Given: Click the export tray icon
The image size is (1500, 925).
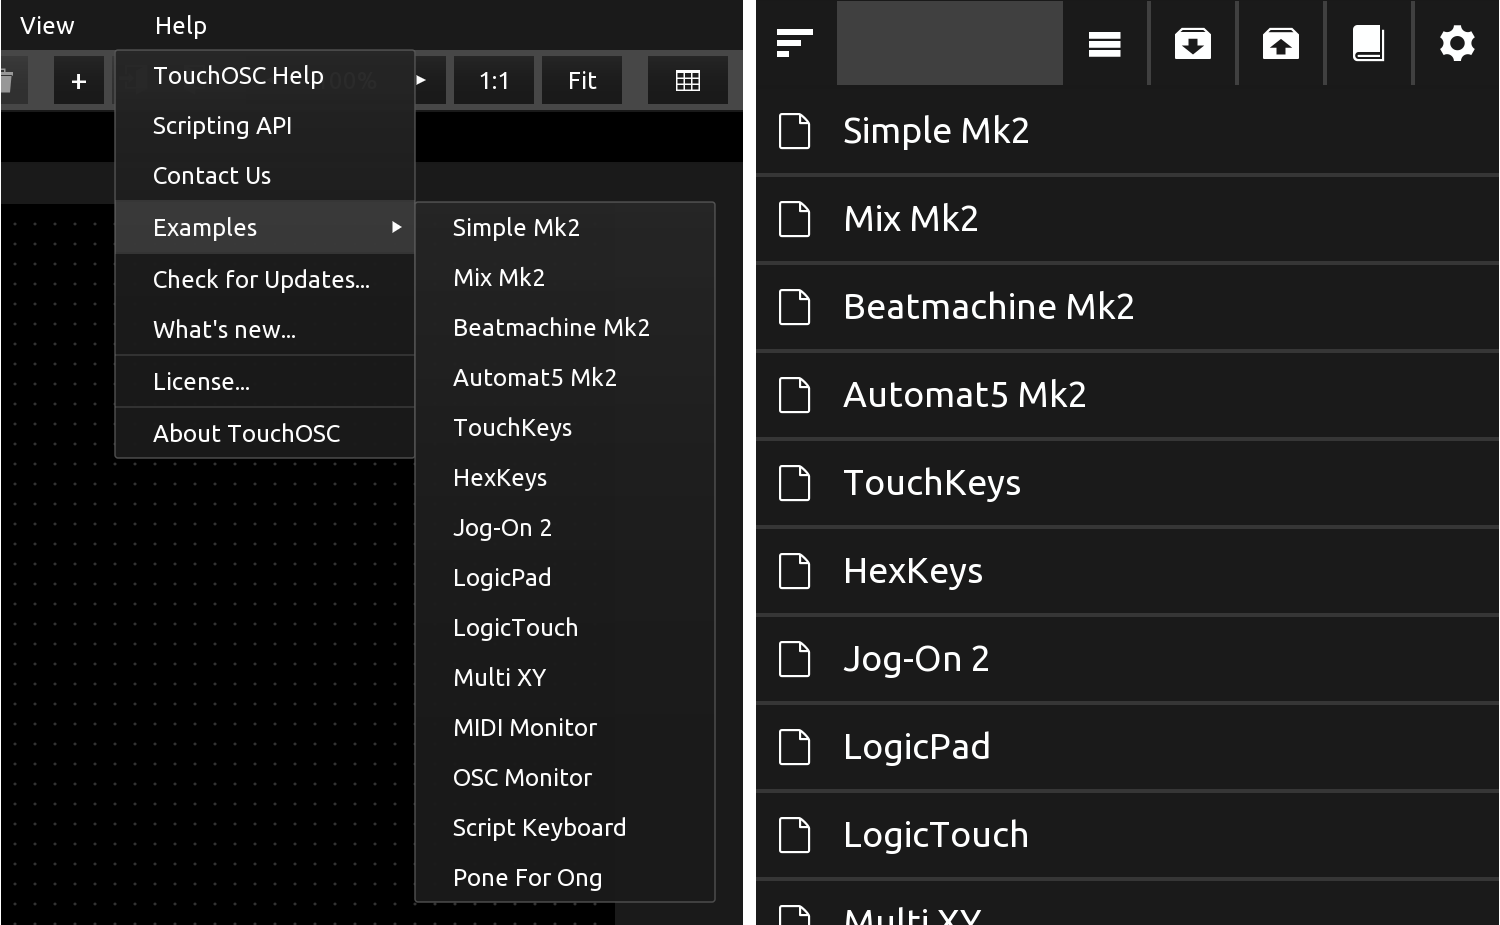Looking at the screenshot, I should pyautogui.click(x=1281, y=44).
